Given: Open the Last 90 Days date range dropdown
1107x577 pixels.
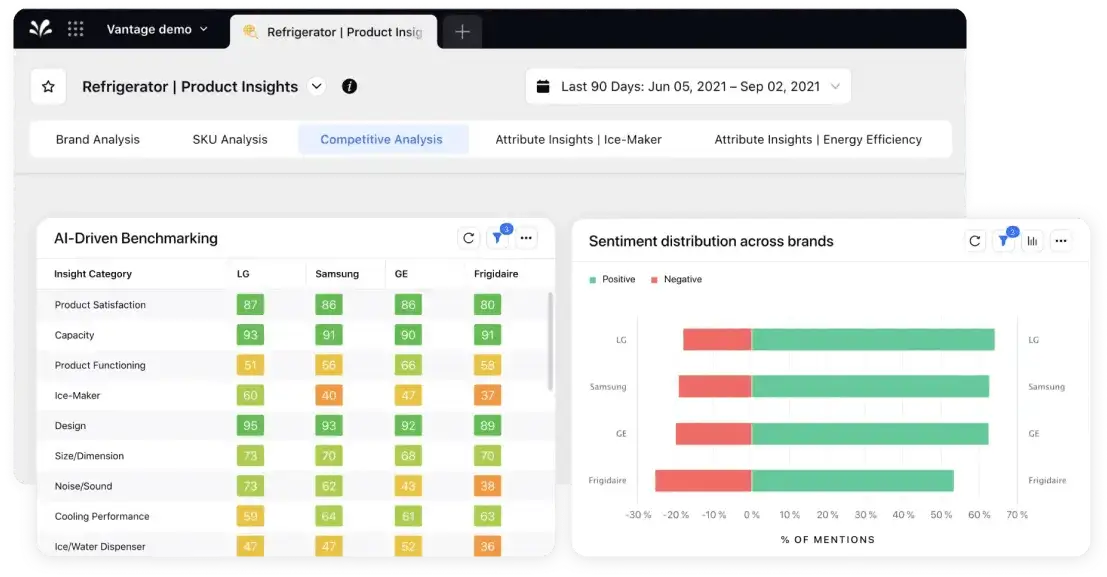Looking at the screenshot, I should (x=834, y=86).
